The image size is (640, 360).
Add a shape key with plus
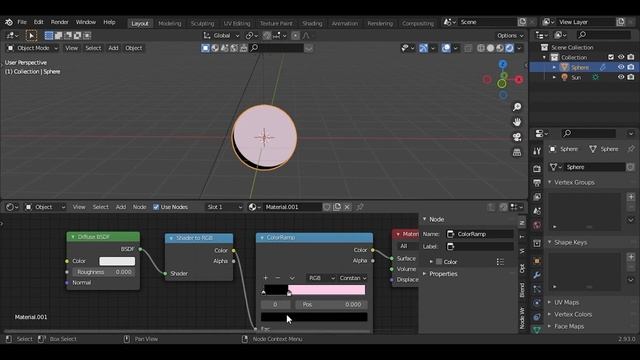click(631, 257)
